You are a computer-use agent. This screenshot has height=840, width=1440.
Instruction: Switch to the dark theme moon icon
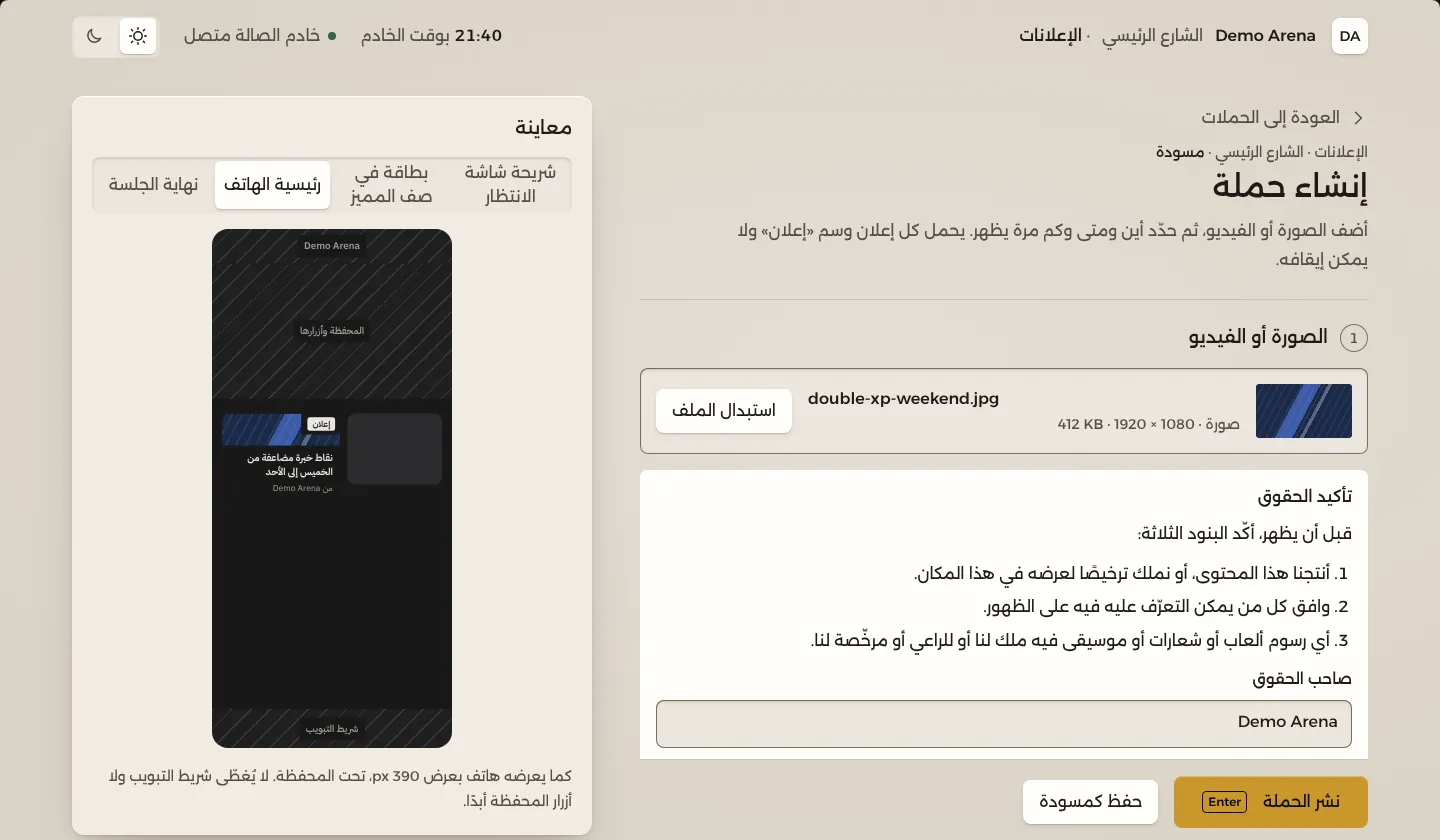[94, 36]
